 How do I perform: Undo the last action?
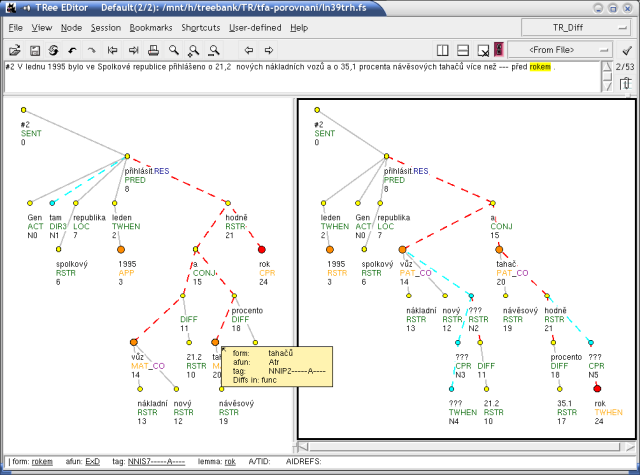[73, 50]
